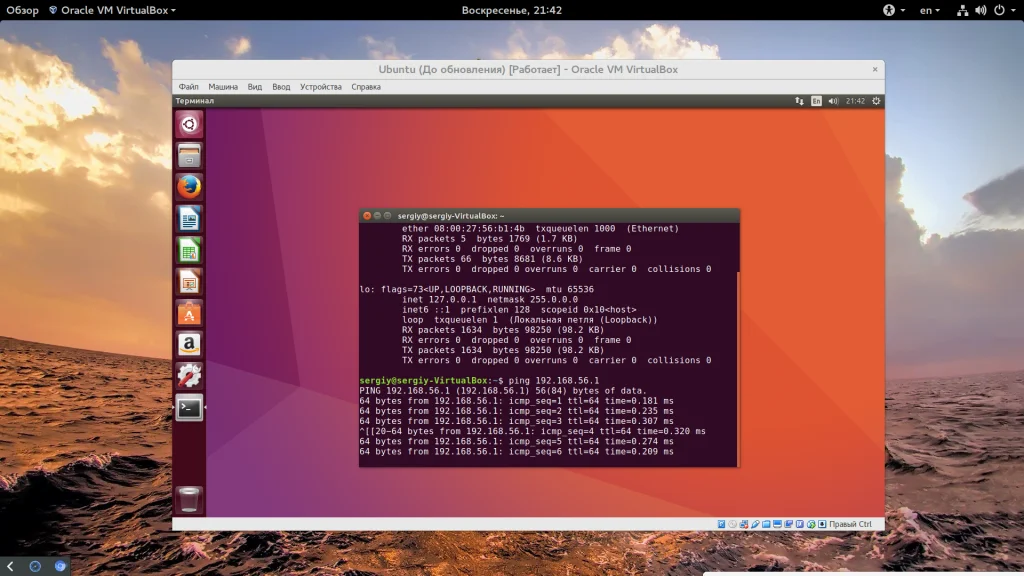Open Ubuntu Software center icon

click(189, 313)
